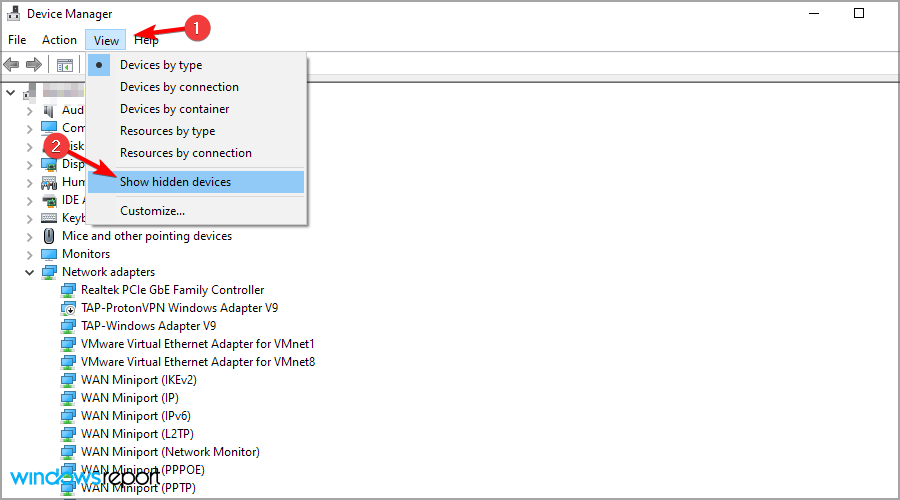
Task: Select the Network adapters tree item
Action: coord(108,272)
